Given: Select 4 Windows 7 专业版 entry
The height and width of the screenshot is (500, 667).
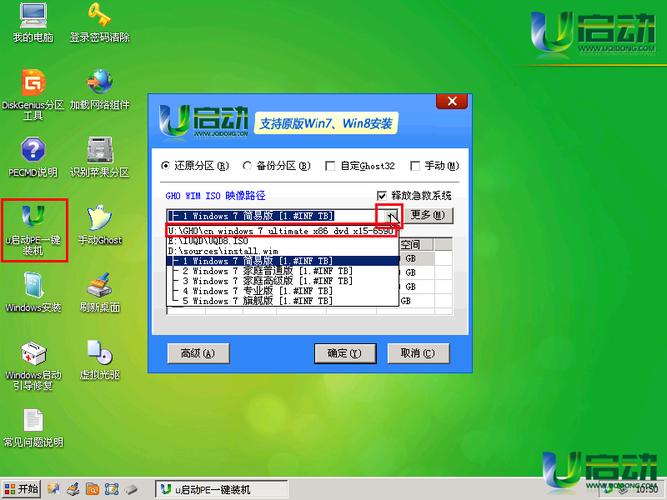Looking at the screenshot, I should (x=282, y=291).
